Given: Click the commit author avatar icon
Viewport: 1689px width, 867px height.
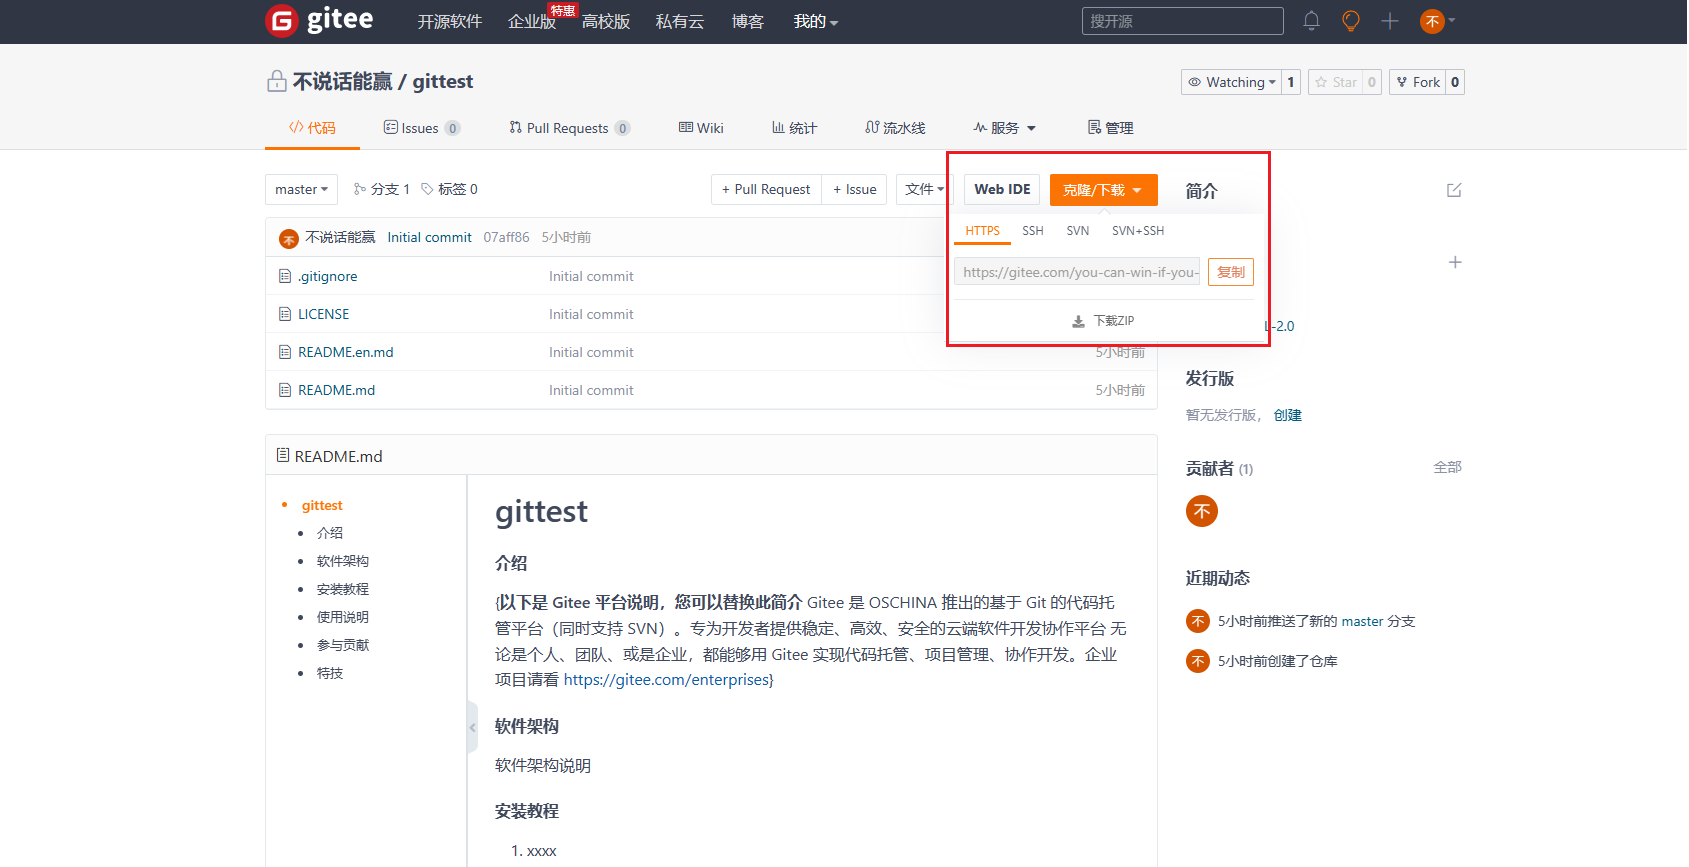Looking at the screenshot, I should tap(289, 238).
